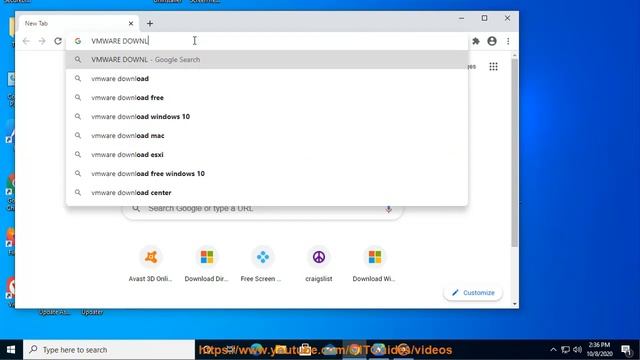Open the Chrome profile avatar icon
Image resolution: width=640 pixels, height=360 pixels.
pos(492,41)
